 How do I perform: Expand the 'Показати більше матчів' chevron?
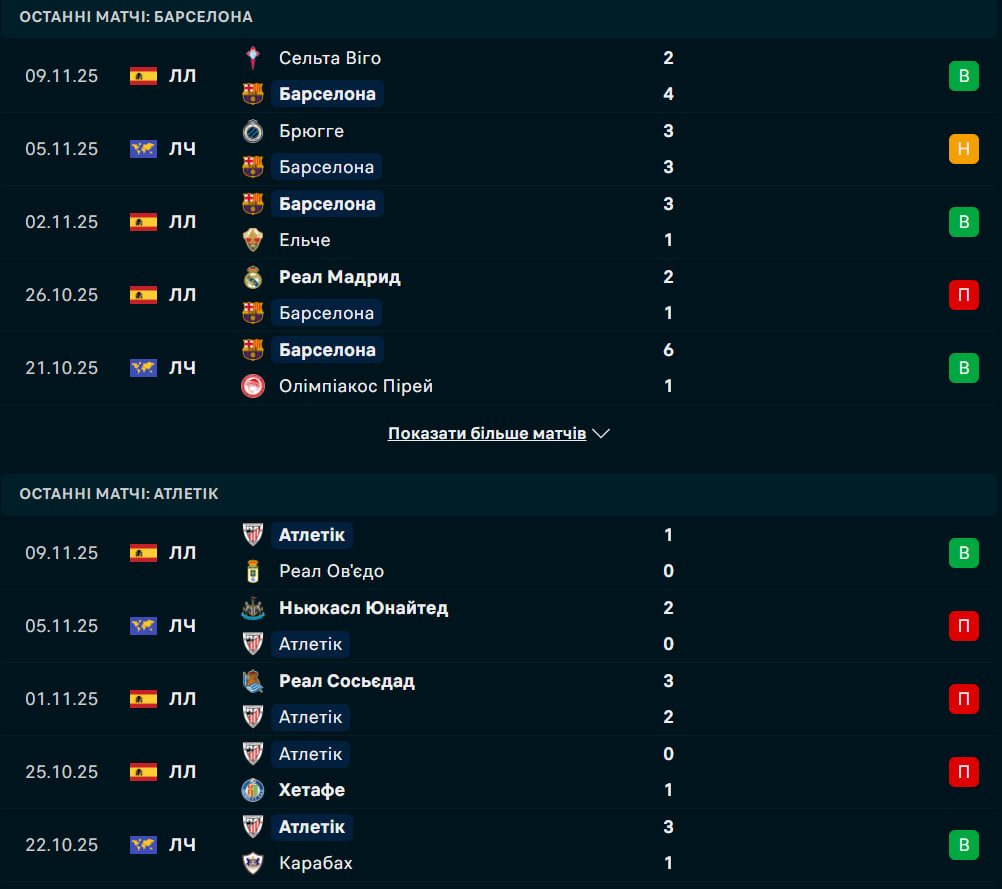[601, 434]
